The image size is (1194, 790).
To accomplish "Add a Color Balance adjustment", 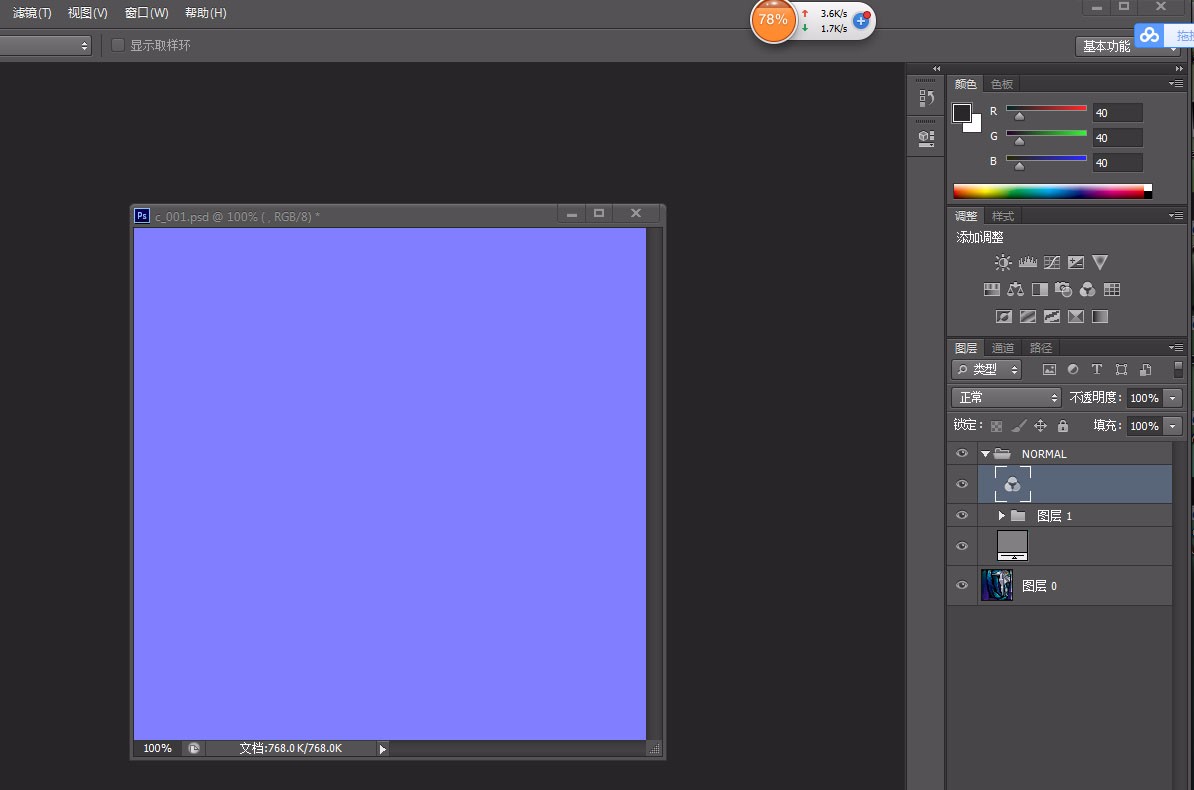I will click(1015, 290).
